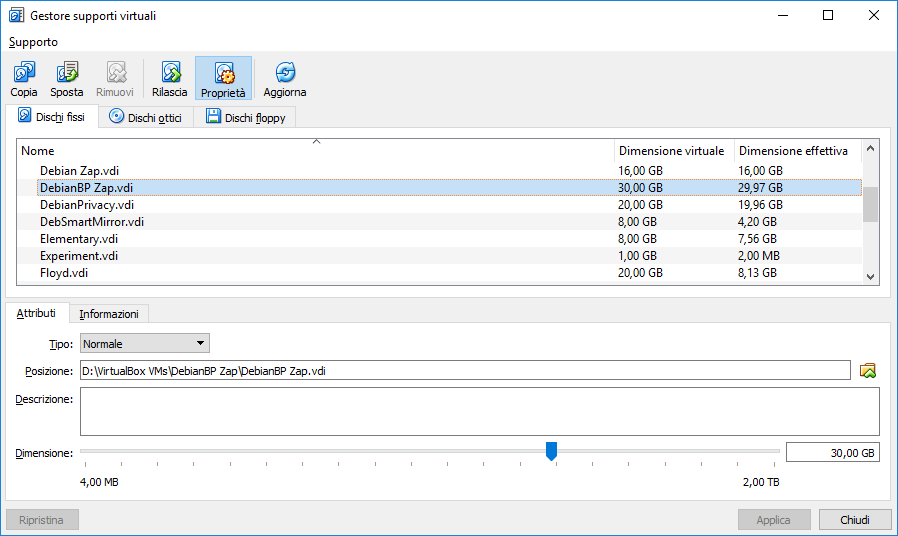
Task: Sort by Dimensione effettiva column
Action: [797, 151]
